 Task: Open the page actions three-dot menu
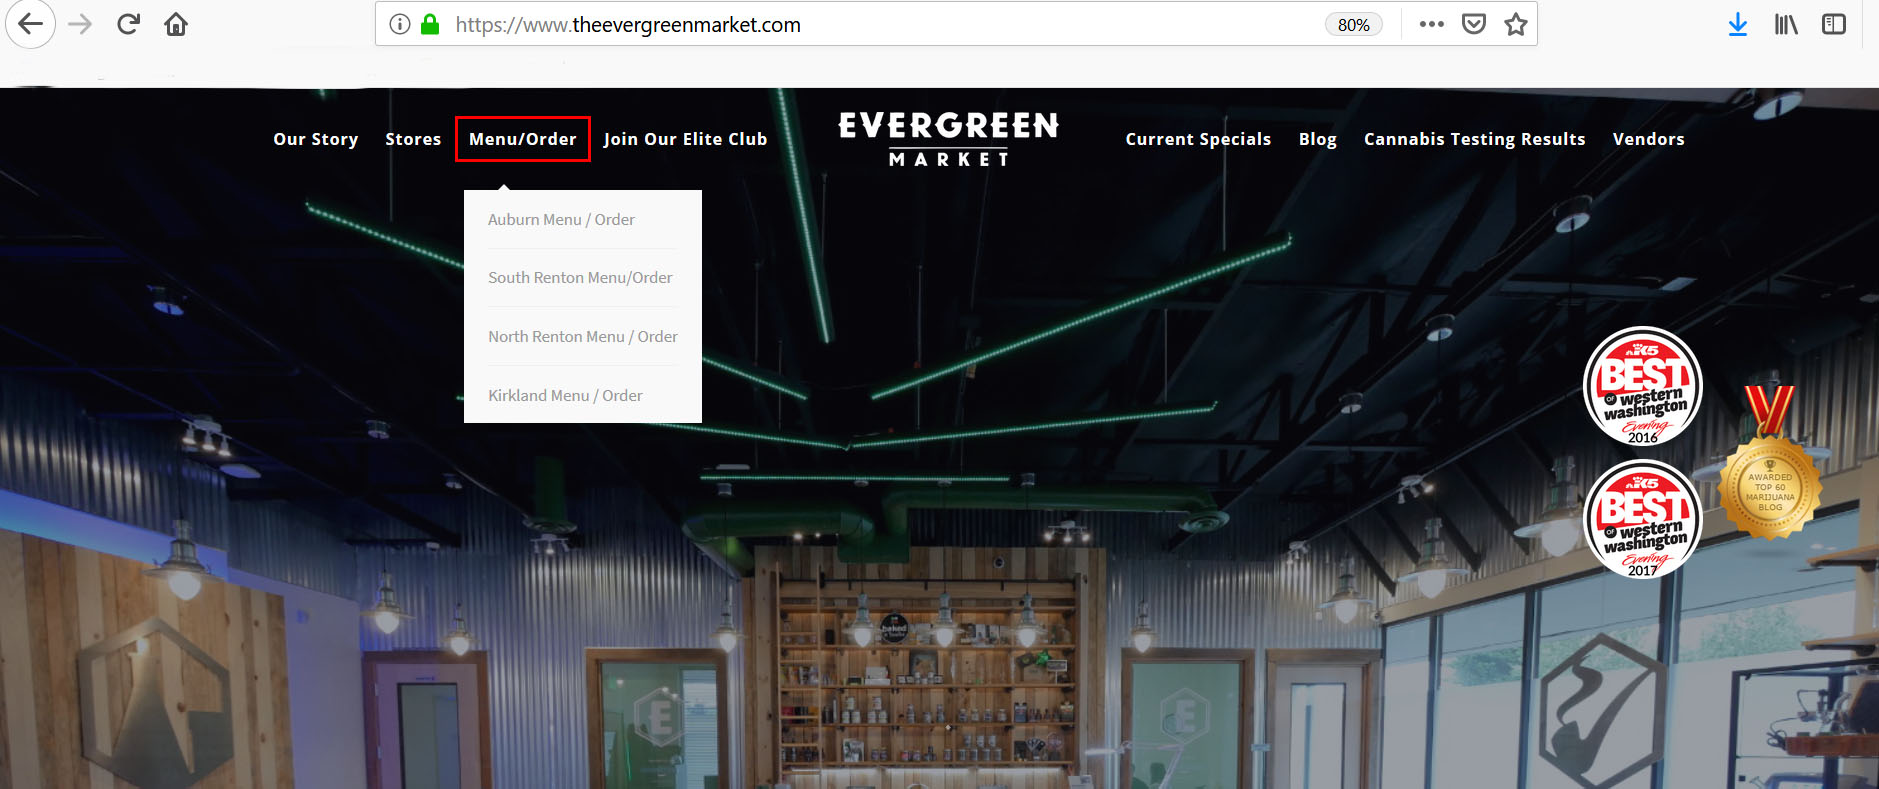[x=1431, y=24]
